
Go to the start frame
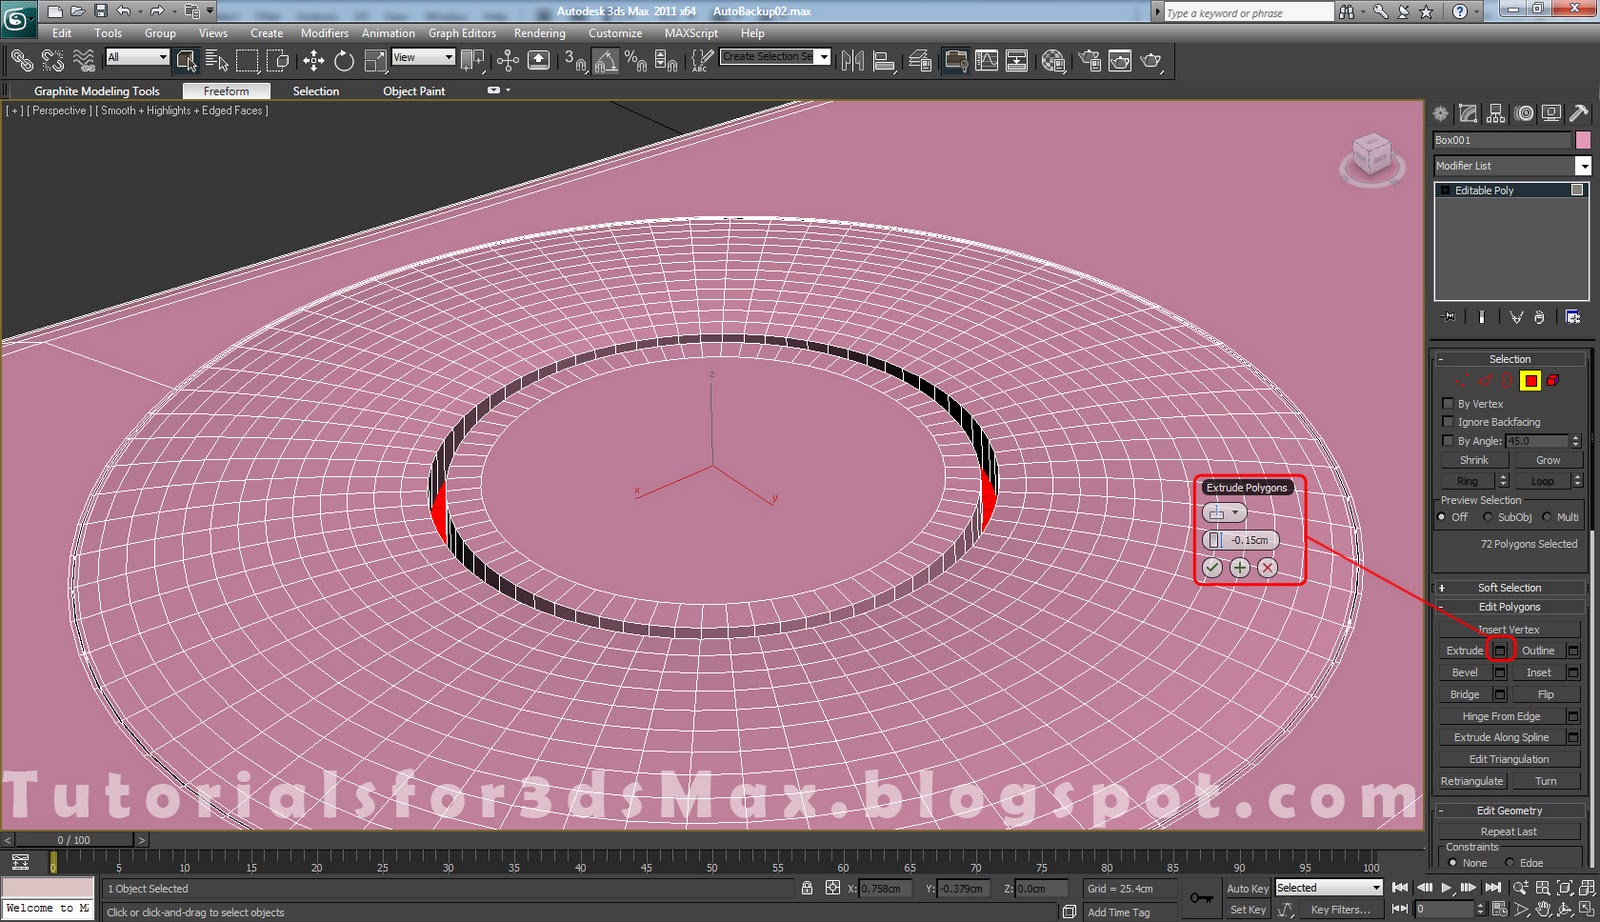point(1400,888)
